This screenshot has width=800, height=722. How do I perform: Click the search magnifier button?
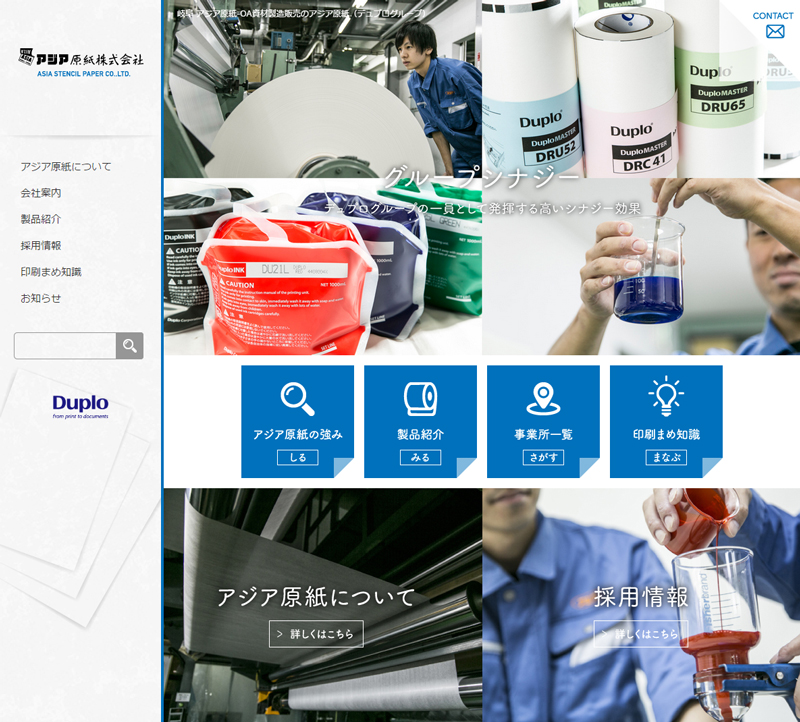pyautogui.click(x=130, y=346)
